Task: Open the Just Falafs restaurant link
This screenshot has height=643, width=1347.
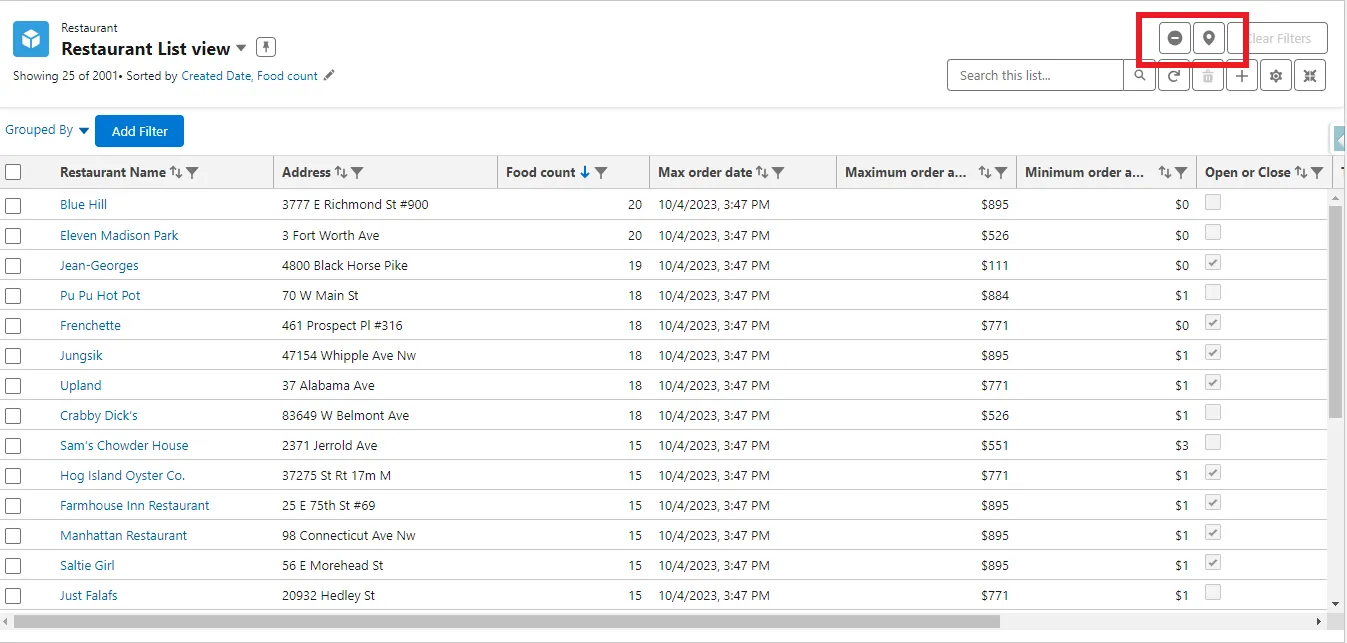Action: tap(89, 596)
